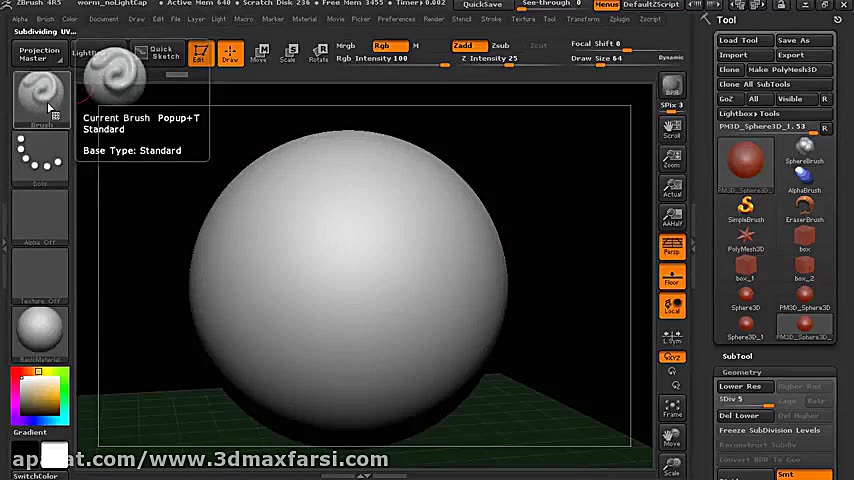The height and width of the screenshot is (480, 854).
Task: Select the box_1 tool thumbnail
Action: tap(746, 269)
